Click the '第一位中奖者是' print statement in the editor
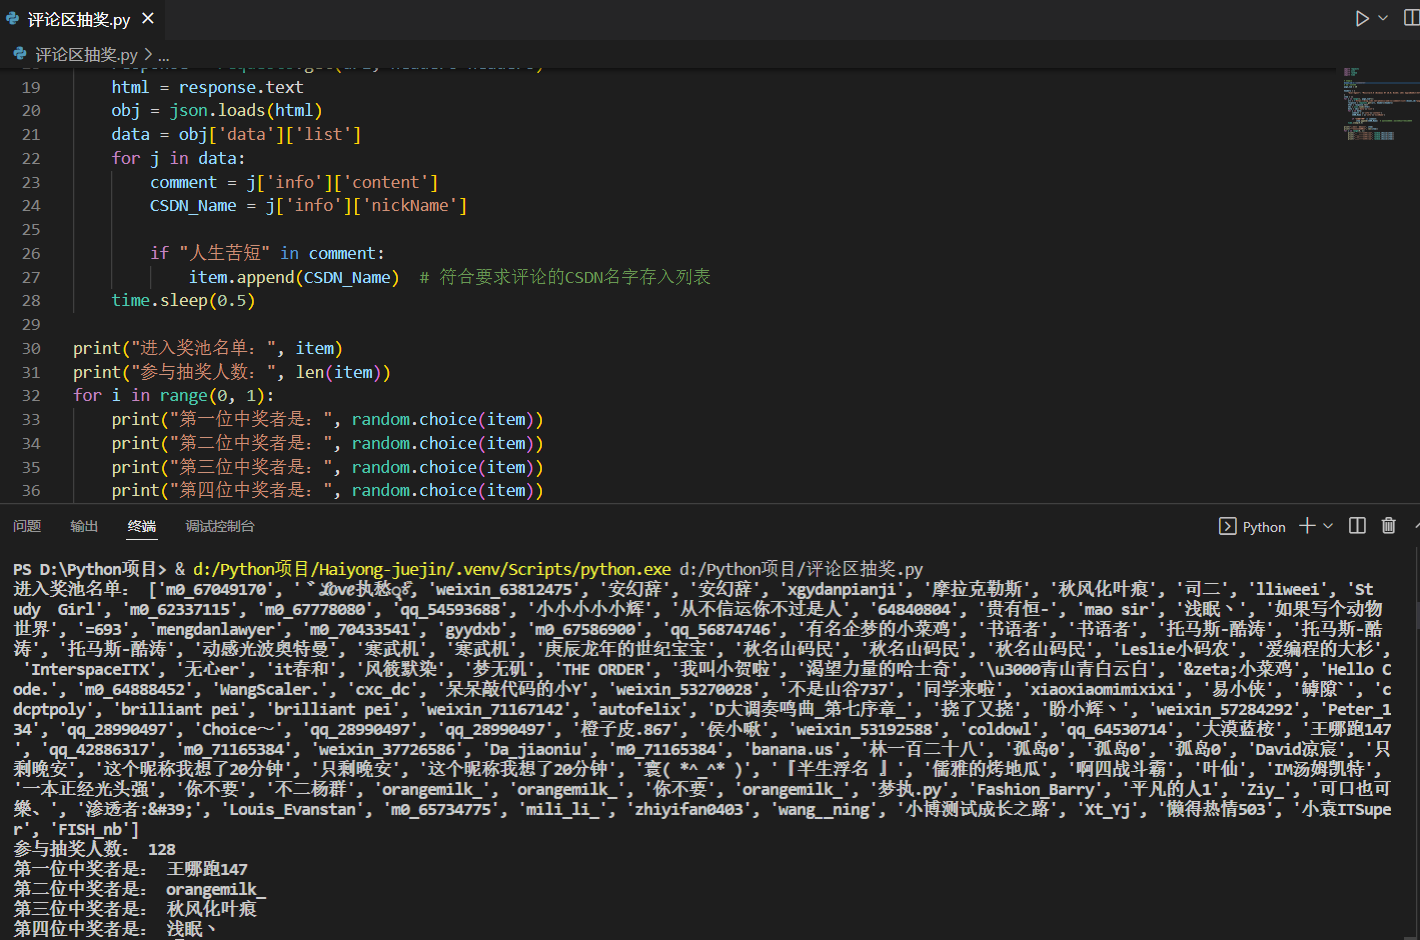This screenshot has height=940, width=1420. coord(327,419)
